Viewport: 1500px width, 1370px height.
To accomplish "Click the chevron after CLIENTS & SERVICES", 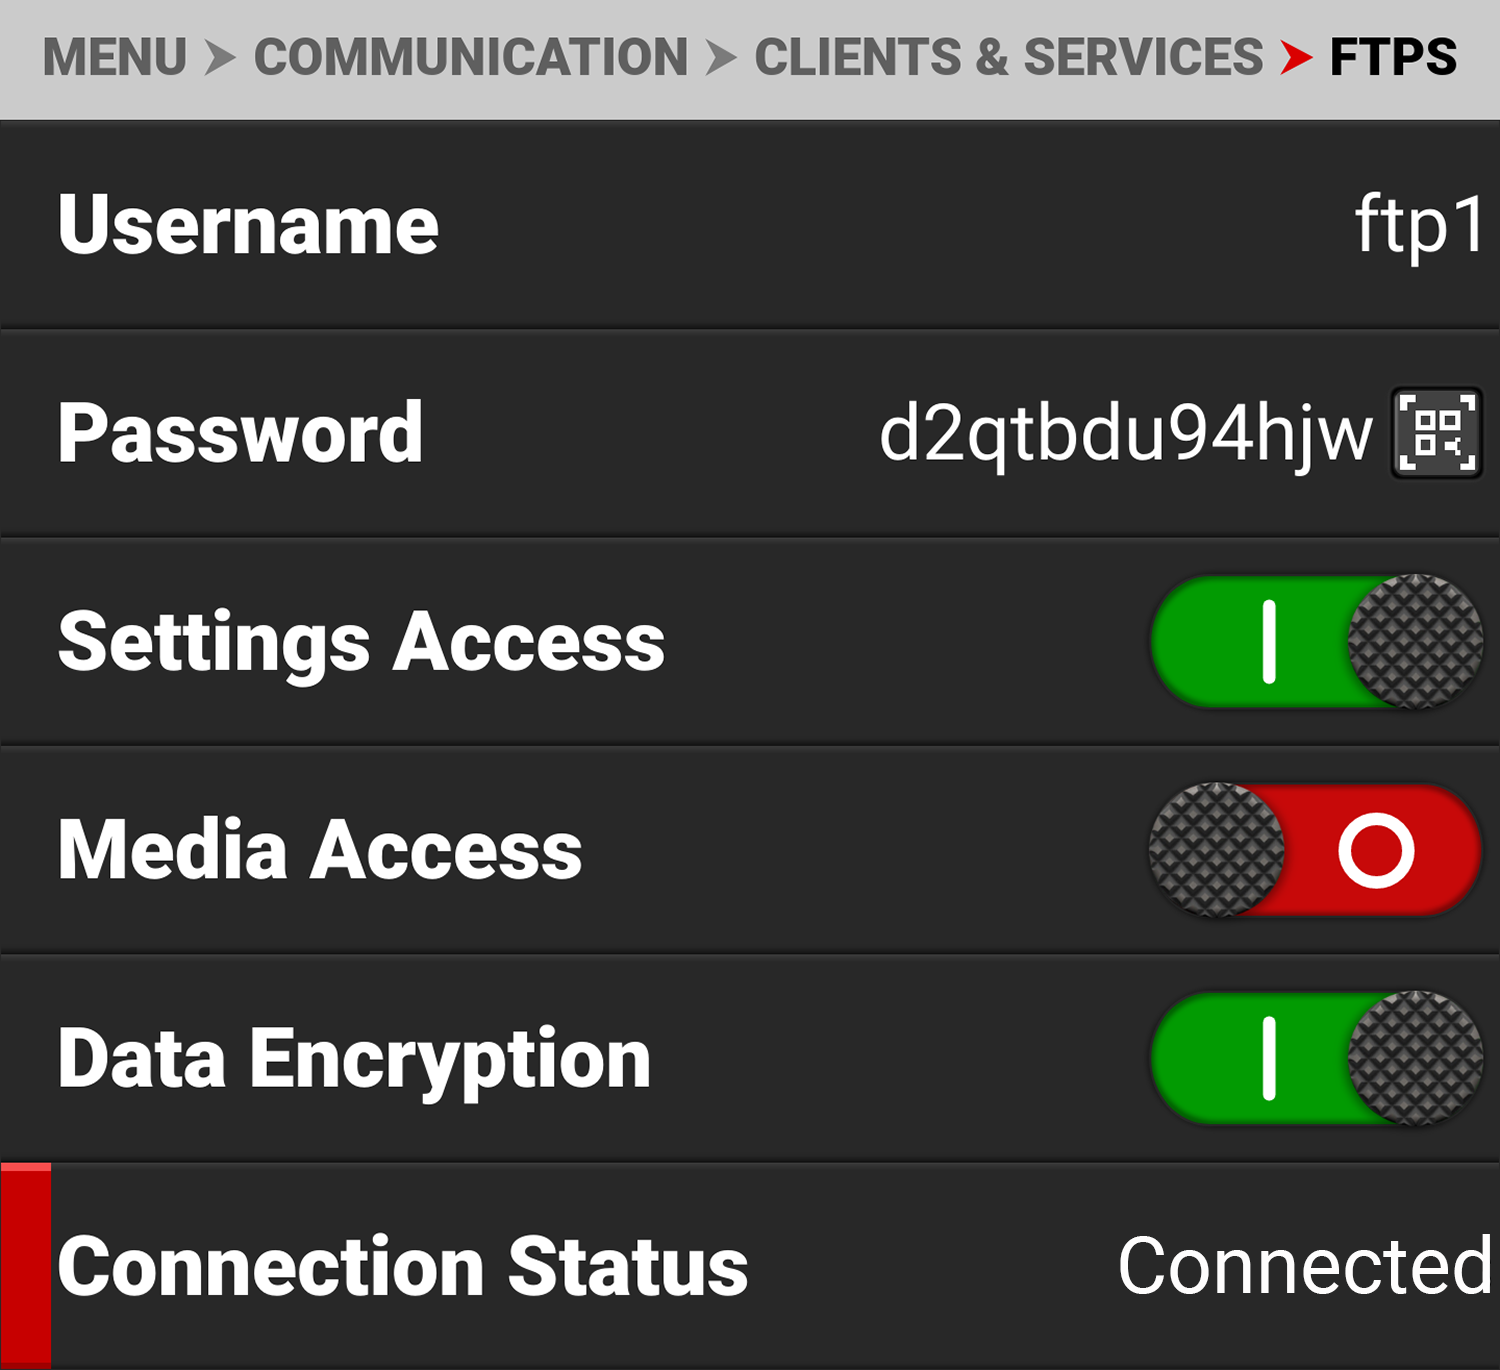I will point(1295,57).
